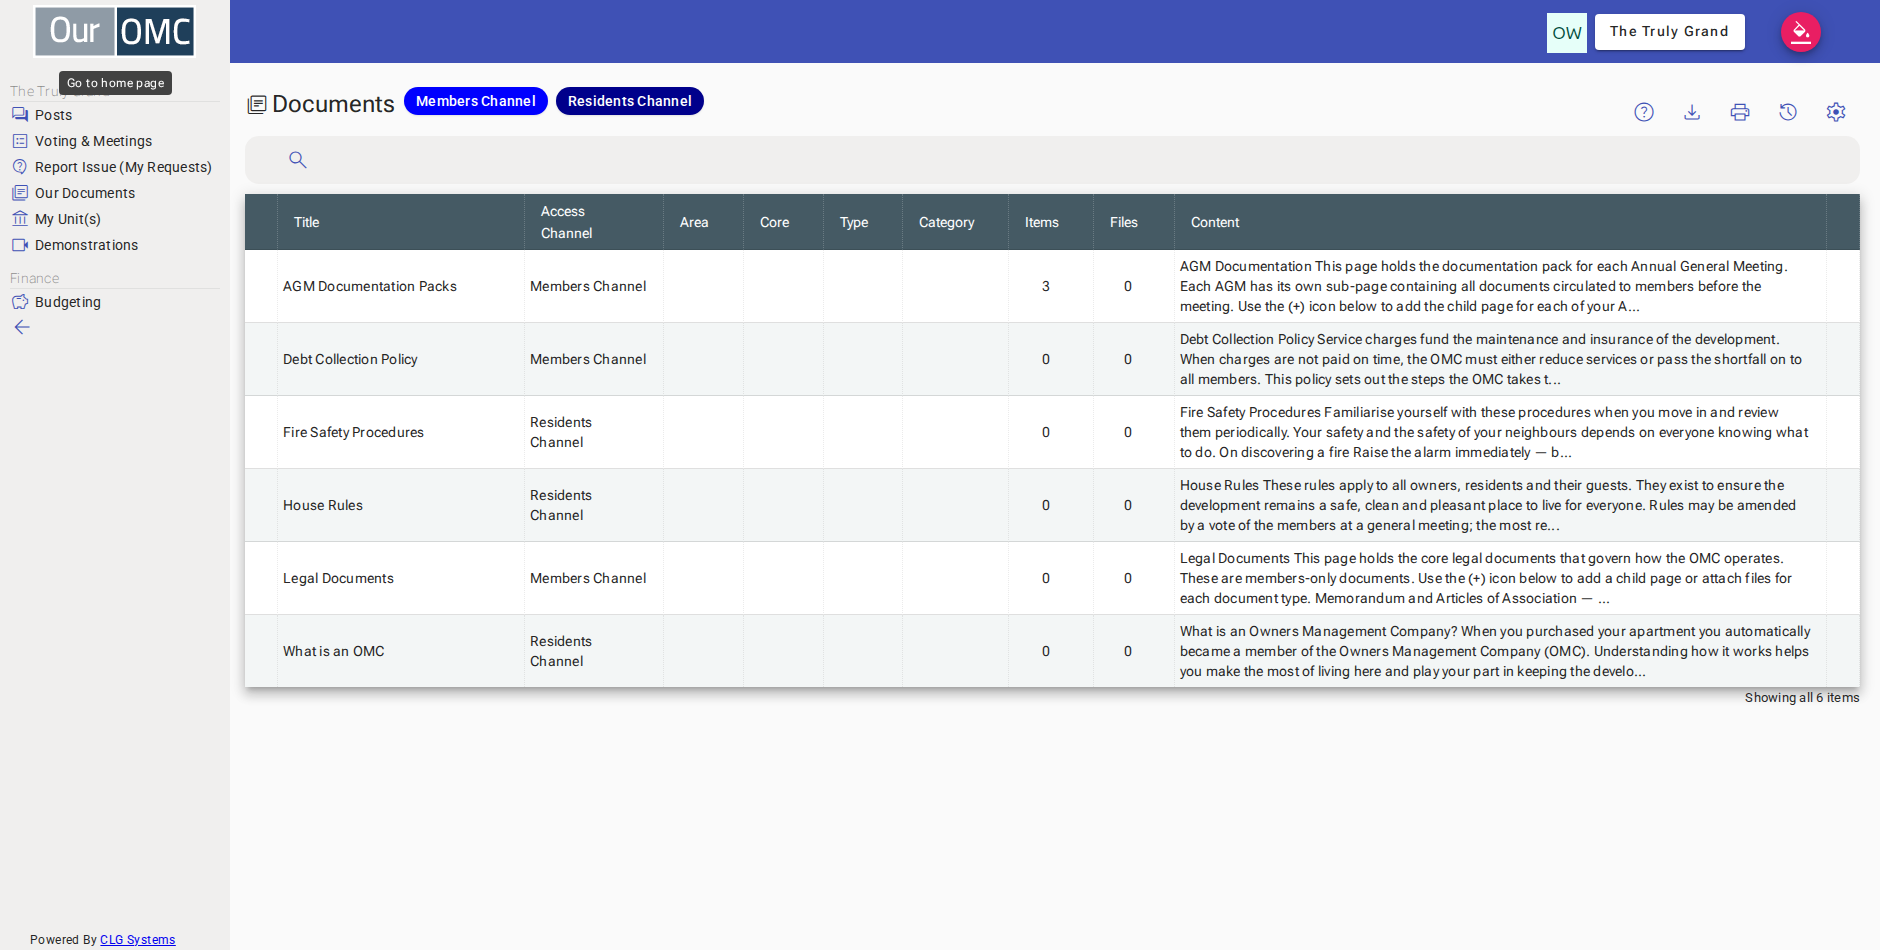Click Debt Collection Policy content preview
This screenshot has height=950, width=1880.
(x=1491, y=359)
